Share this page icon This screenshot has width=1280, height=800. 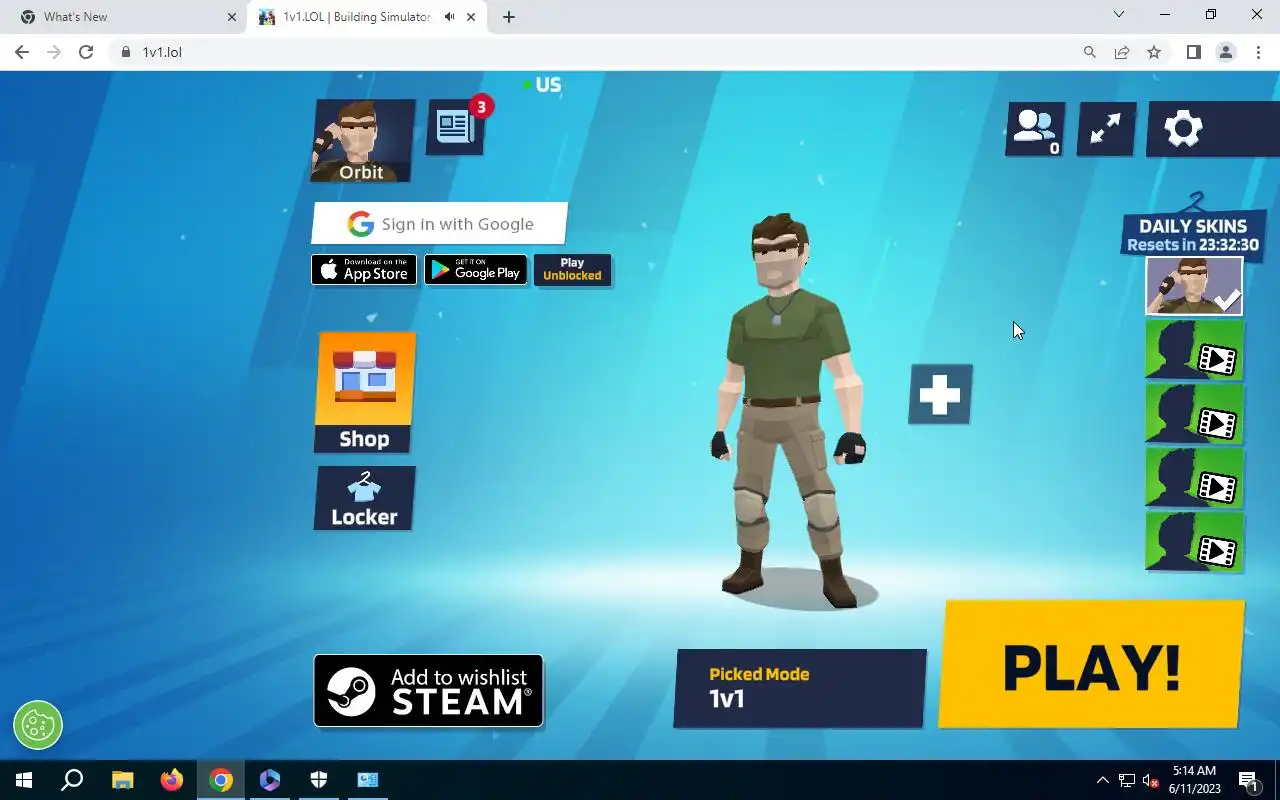1122,52
